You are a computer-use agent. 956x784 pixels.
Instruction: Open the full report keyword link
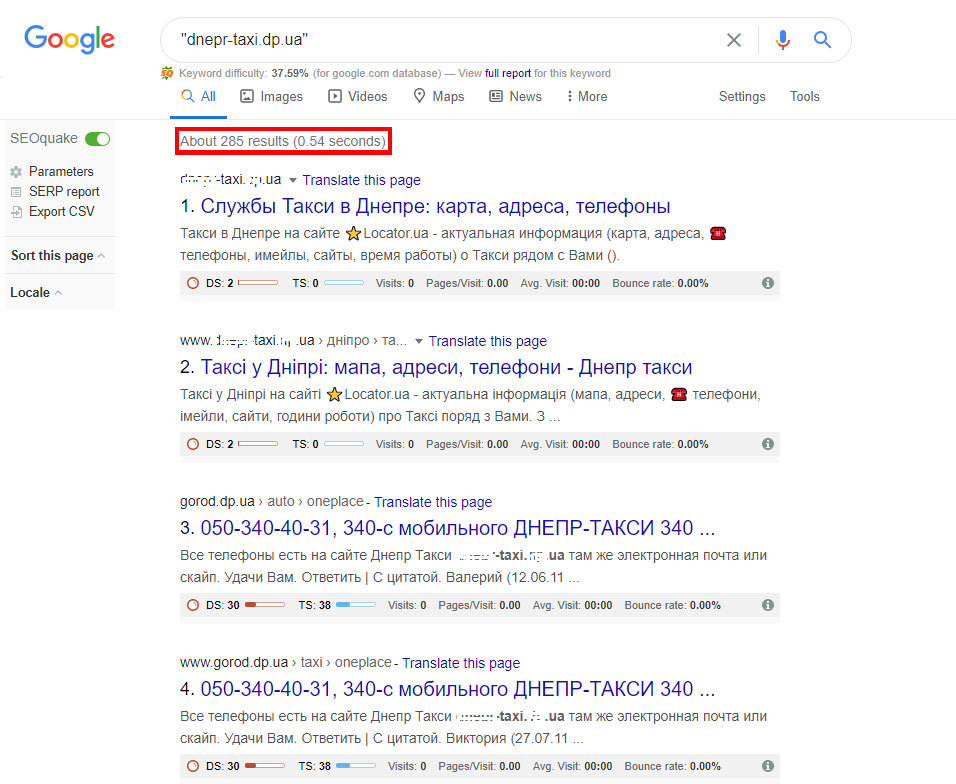[x=508, y=73]
